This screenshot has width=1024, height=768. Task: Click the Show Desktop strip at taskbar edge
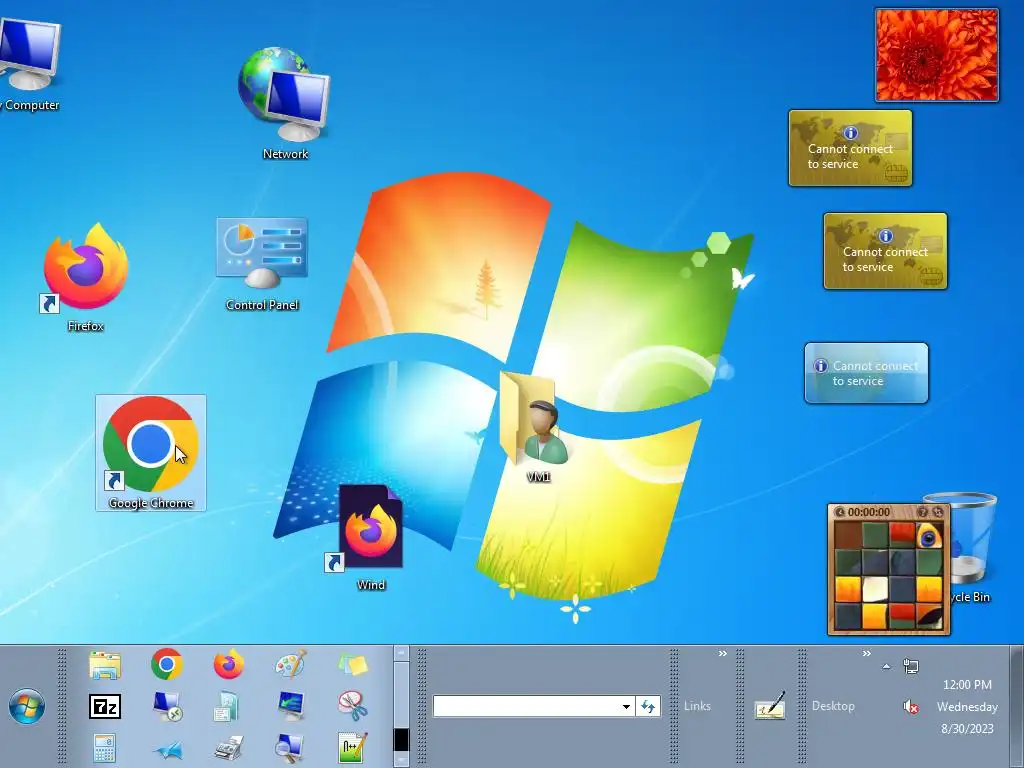[x=1017, y=706]
